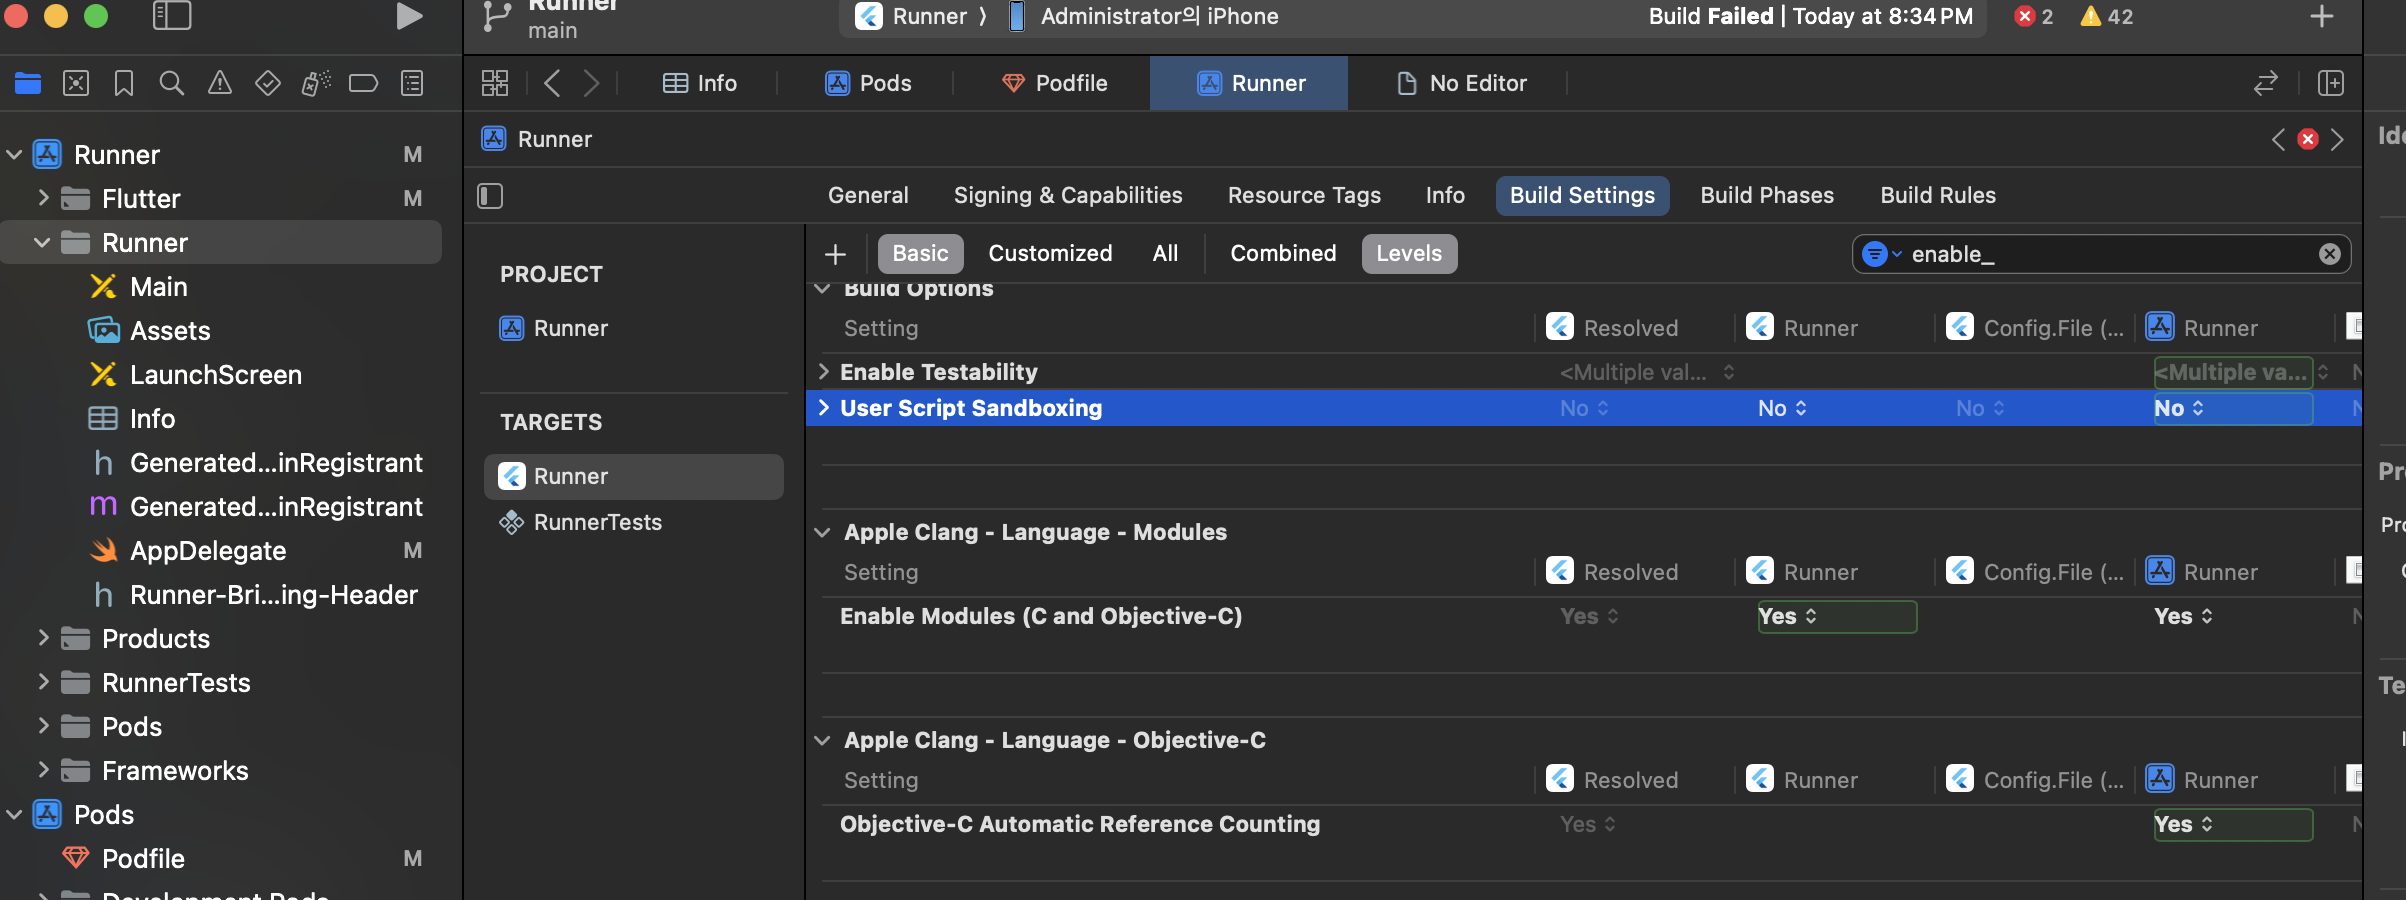
Task: Expand the Products folder
Action: click(42, 638)
